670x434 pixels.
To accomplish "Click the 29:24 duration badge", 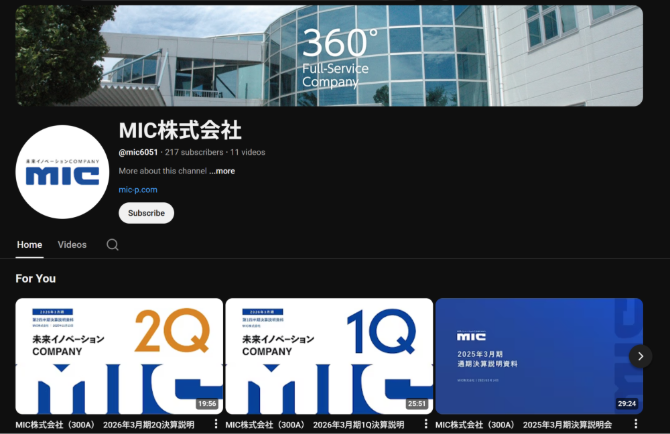I will point(627,404).
